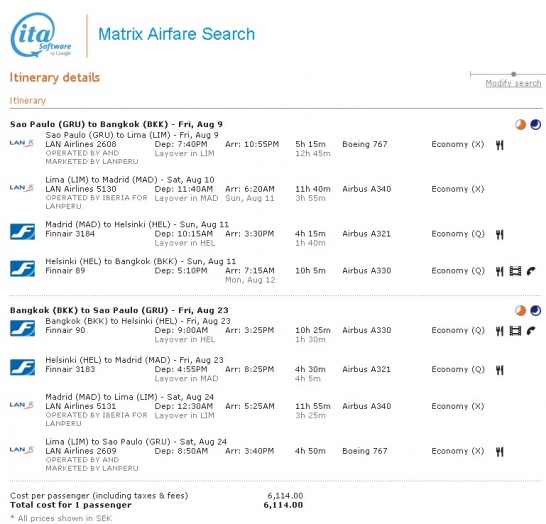546x524 pixels.
Task: Click the meal icon for LAN Airlines 2608
Action: 500,145
